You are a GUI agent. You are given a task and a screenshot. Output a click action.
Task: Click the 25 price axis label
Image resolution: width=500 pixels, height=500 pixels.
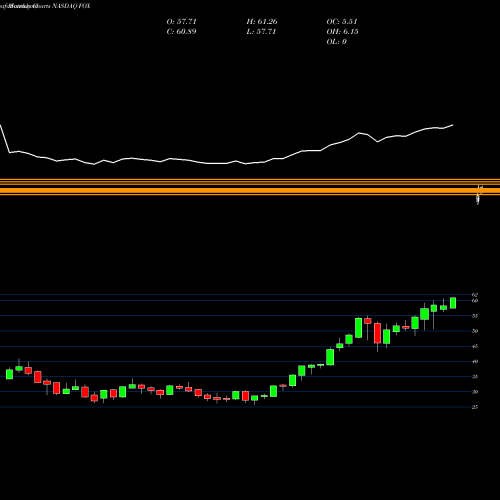(475, 407)
